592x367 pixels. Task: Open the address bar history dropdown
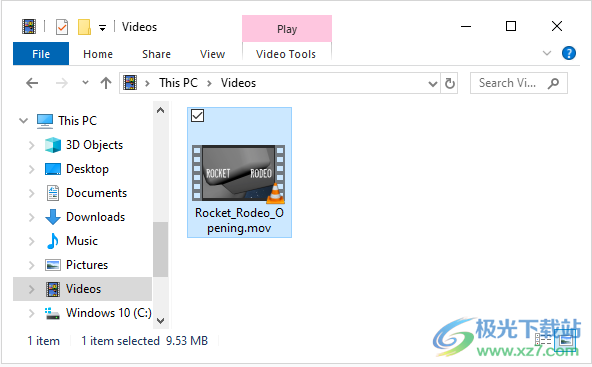tap(433, 83)
